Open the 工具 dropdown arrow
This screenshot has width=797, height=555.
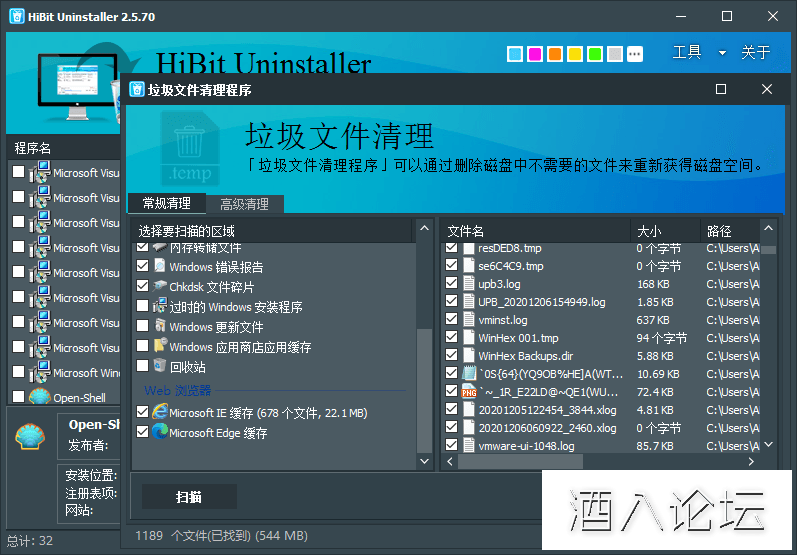point(722,53)
